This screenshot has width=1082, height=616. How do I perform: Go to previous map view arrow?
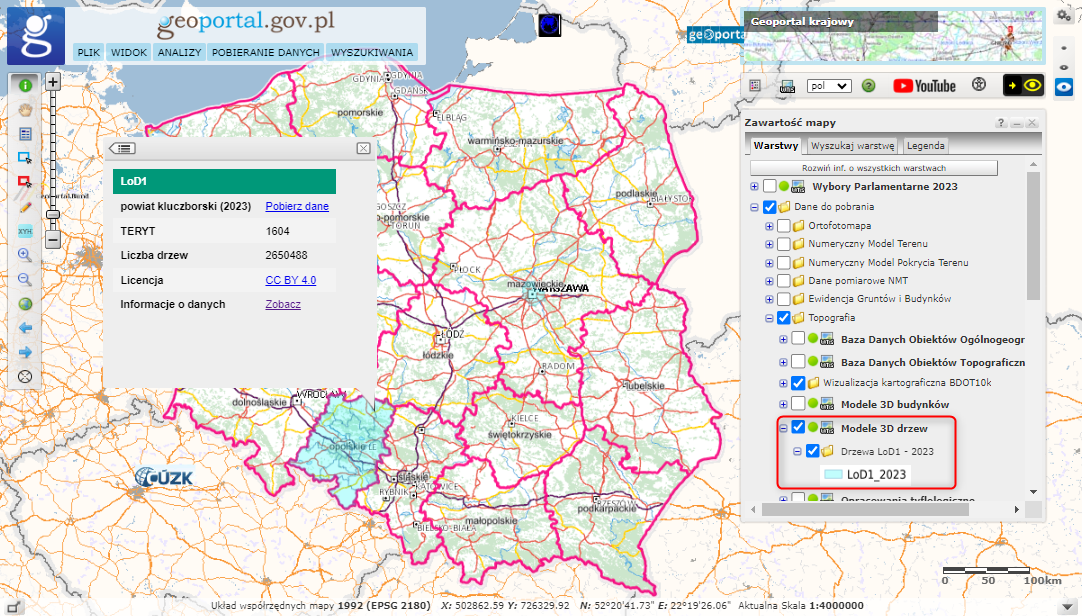25,328
